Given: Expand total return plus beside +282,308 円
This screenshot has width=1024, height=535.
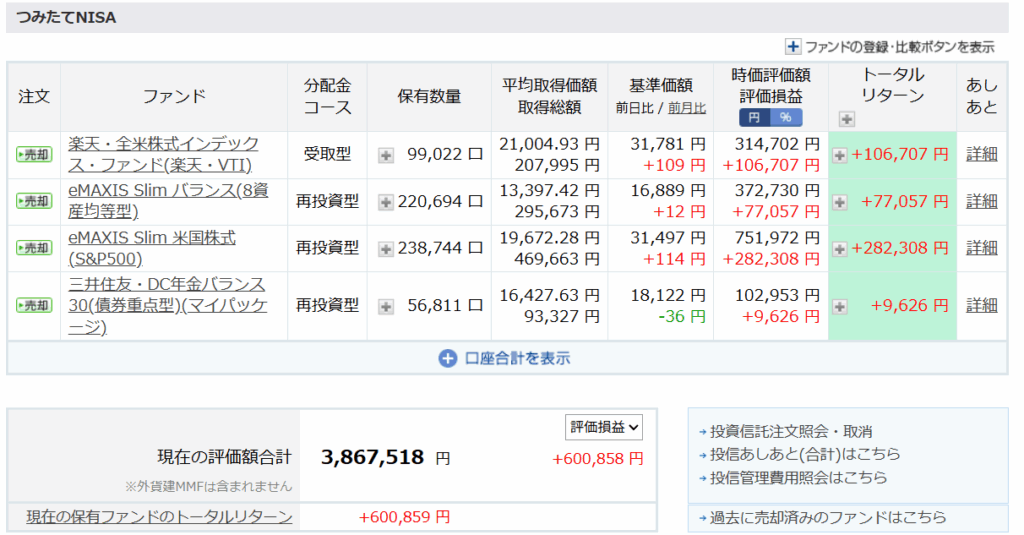Looking at the screenshot, I should pos(840,249).
